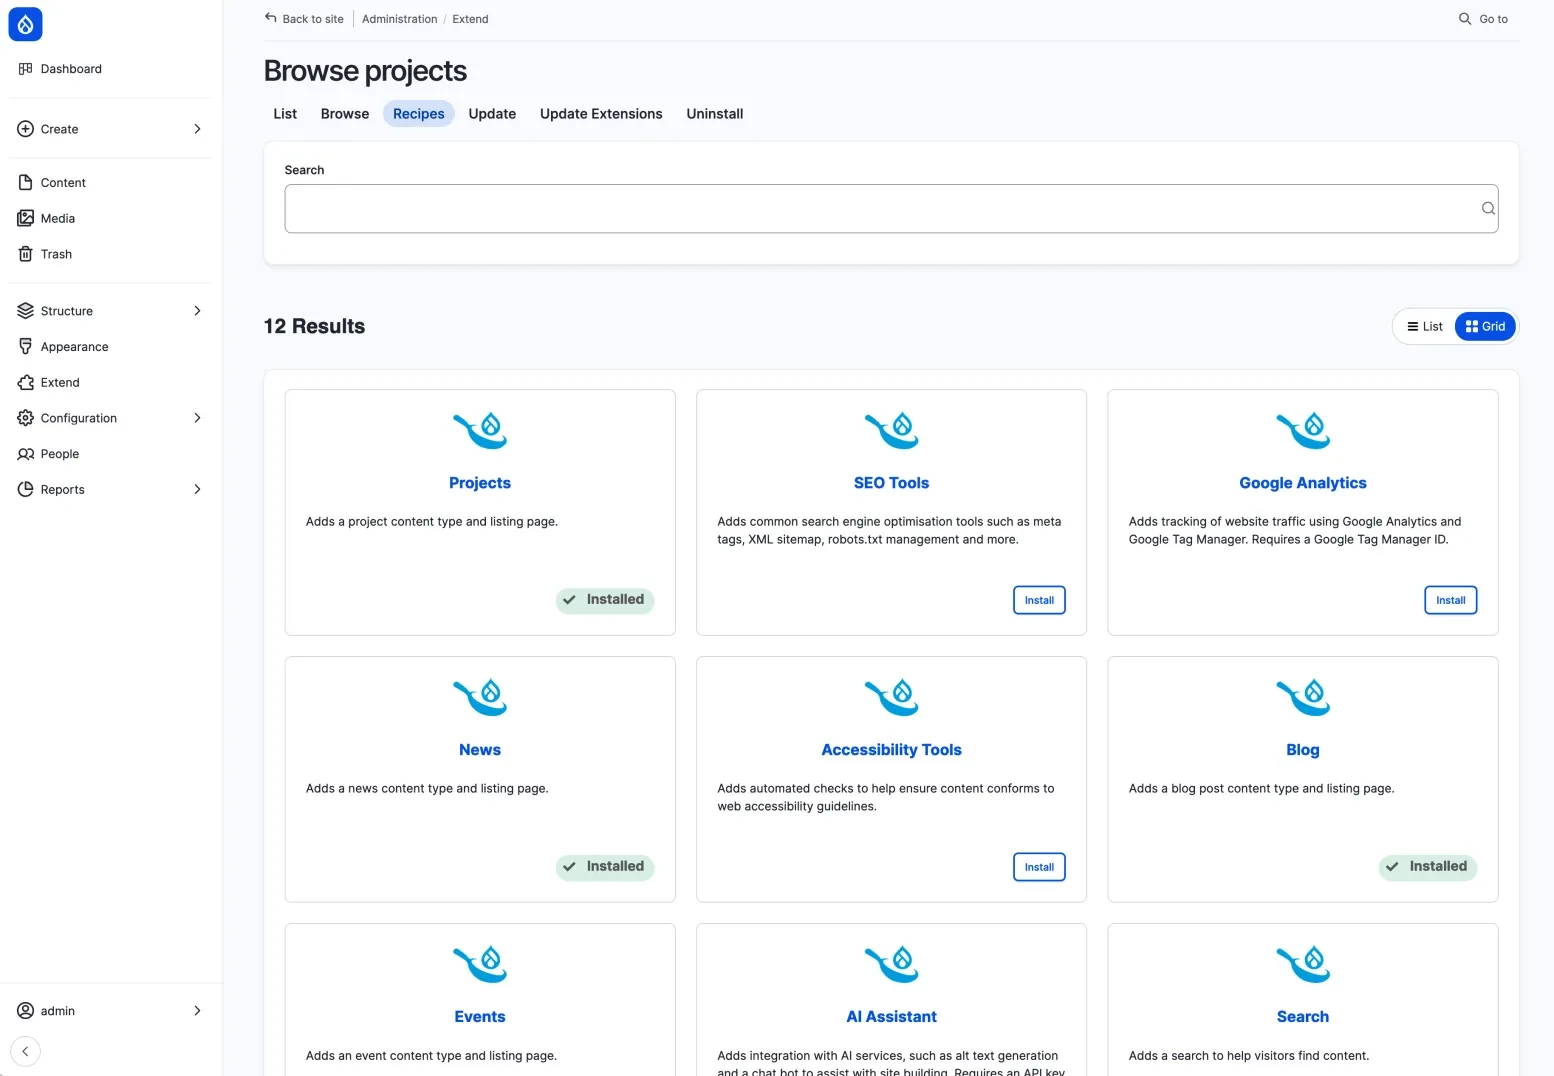The width and height of the screenshot is (1554, 1076).
Task: Open the Update tab
Action: coord(492,114)
